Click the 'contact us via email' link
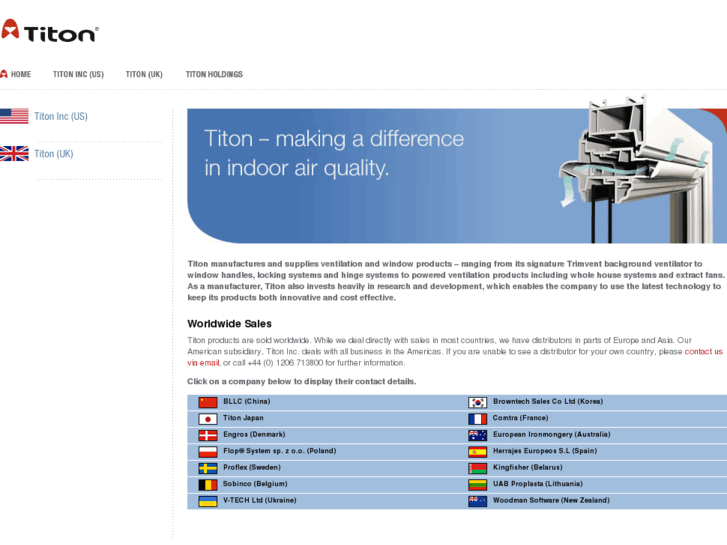Viewport: 727px width, 545px height. [703, 352]
